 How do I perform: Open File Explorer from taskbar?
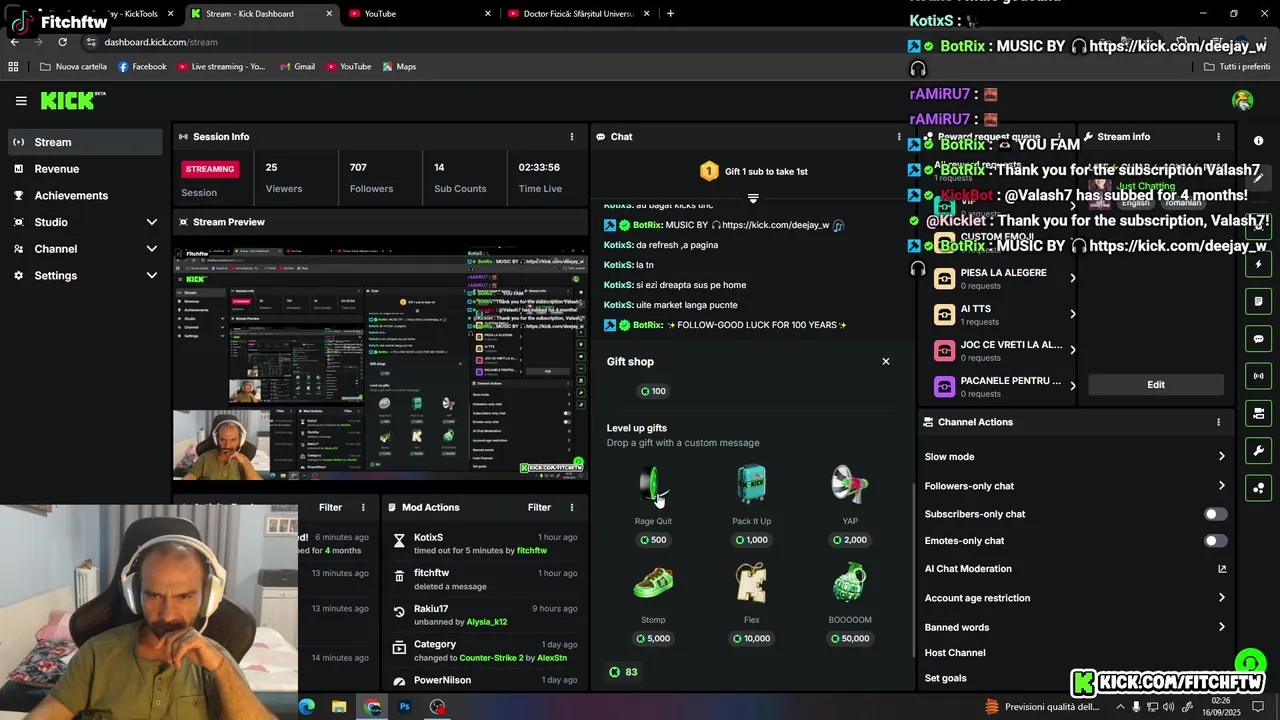point(339,707)
